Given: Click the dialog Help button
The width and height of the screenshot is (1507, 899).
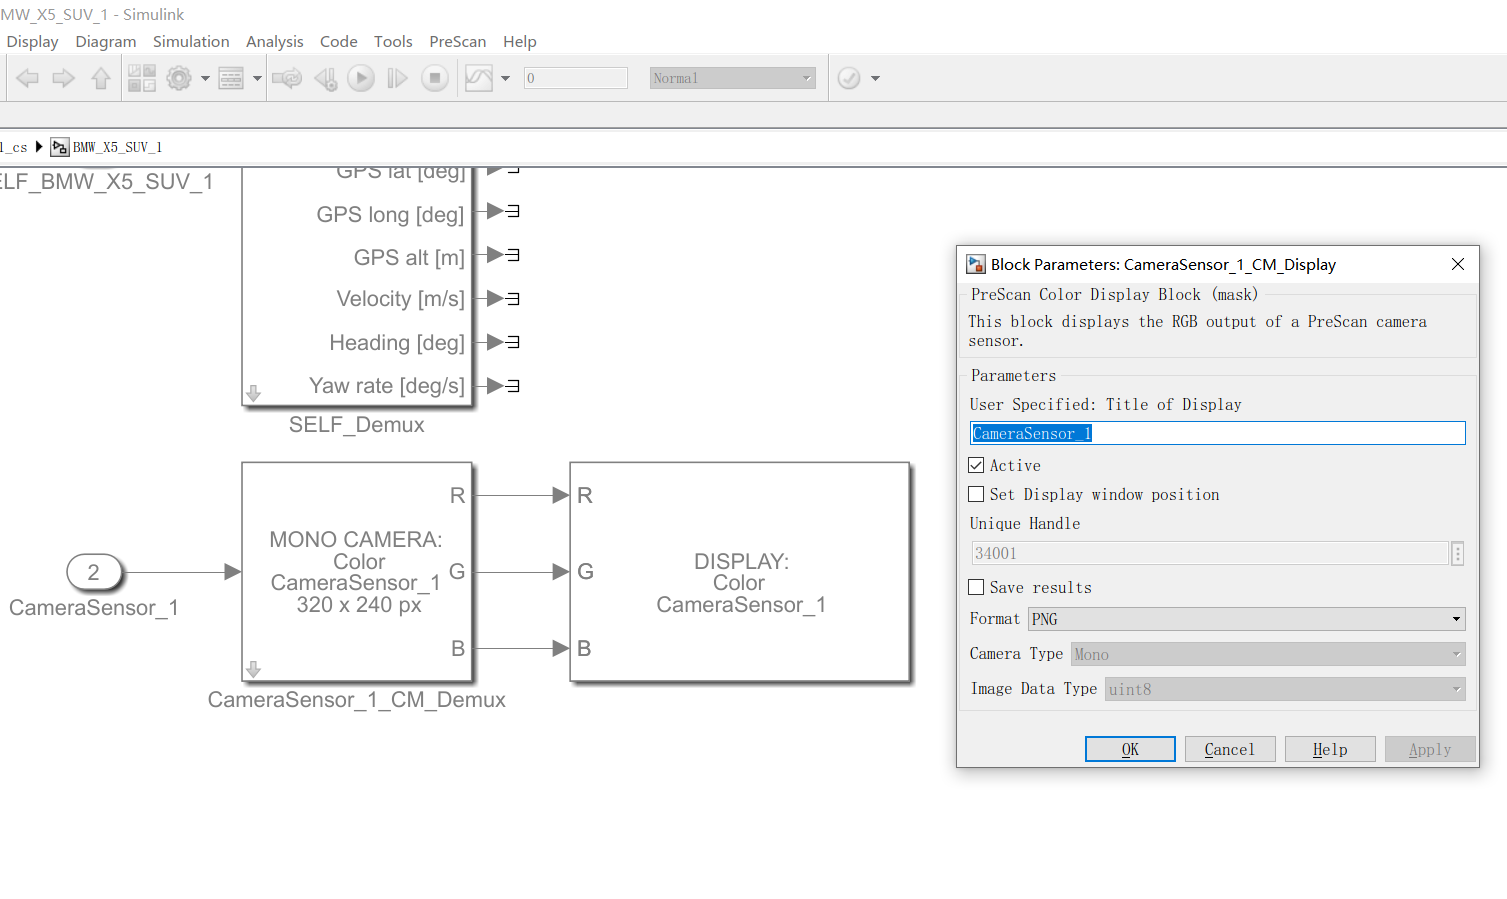Looking at the screenshot, I should point(1330,749).
